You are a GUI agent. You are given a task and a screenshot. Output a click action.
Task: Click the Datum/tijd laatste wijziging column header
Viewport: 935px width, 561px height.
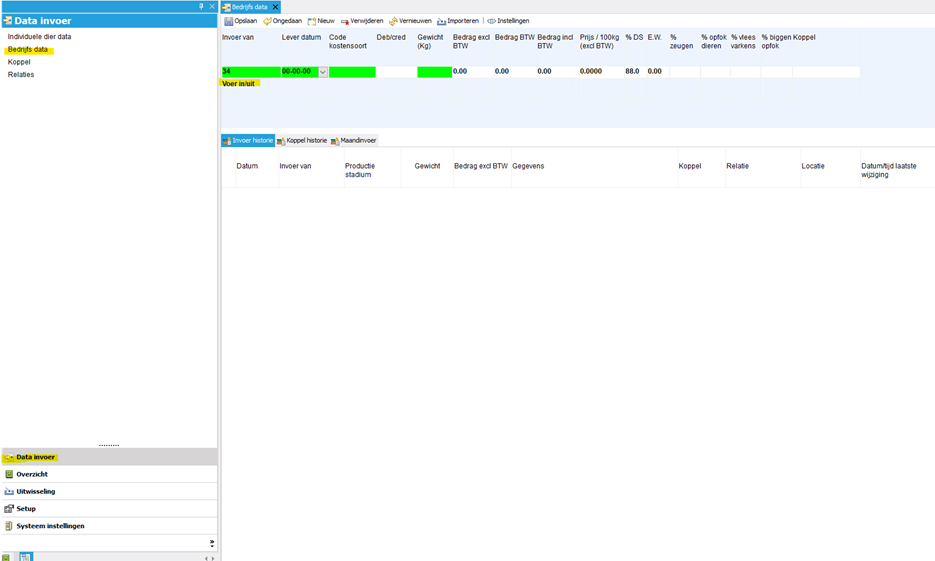point(889,171)
